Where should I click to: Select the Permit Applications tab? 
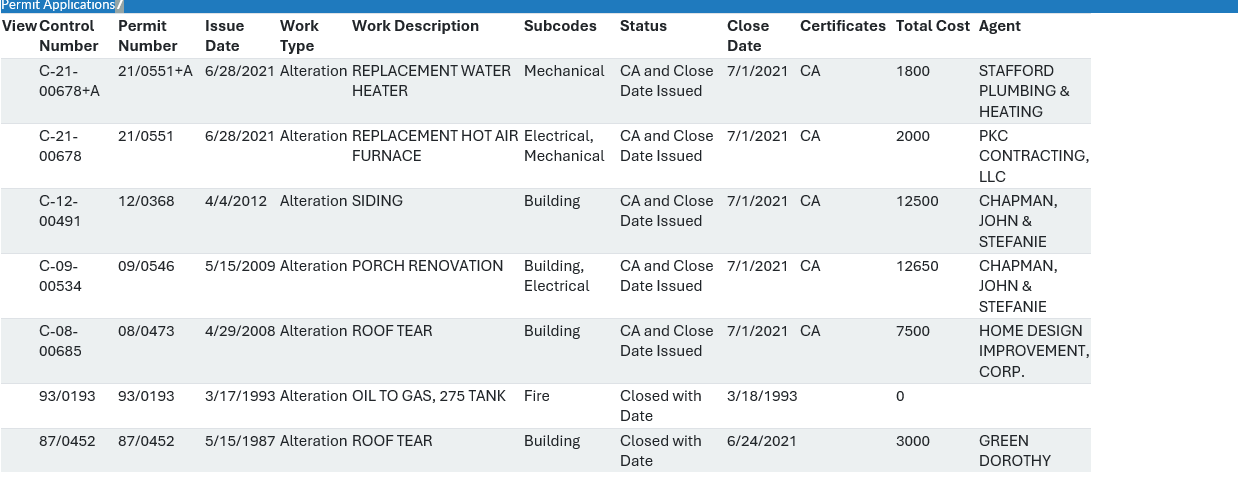(58, 5)
